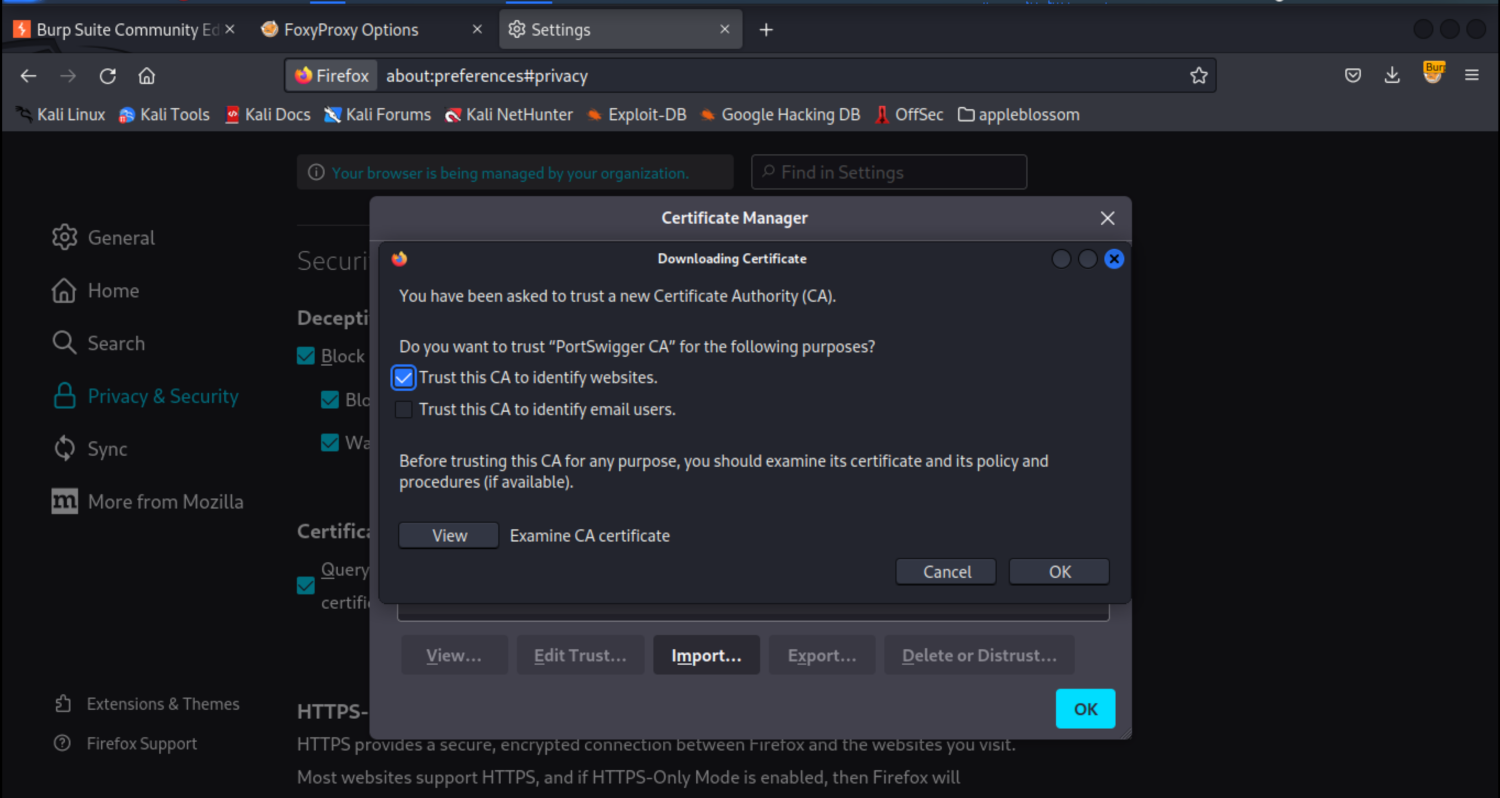This screenshot has height=798, width=1500.
Task: Open Home settings category
Action: [x=96, y=291]
